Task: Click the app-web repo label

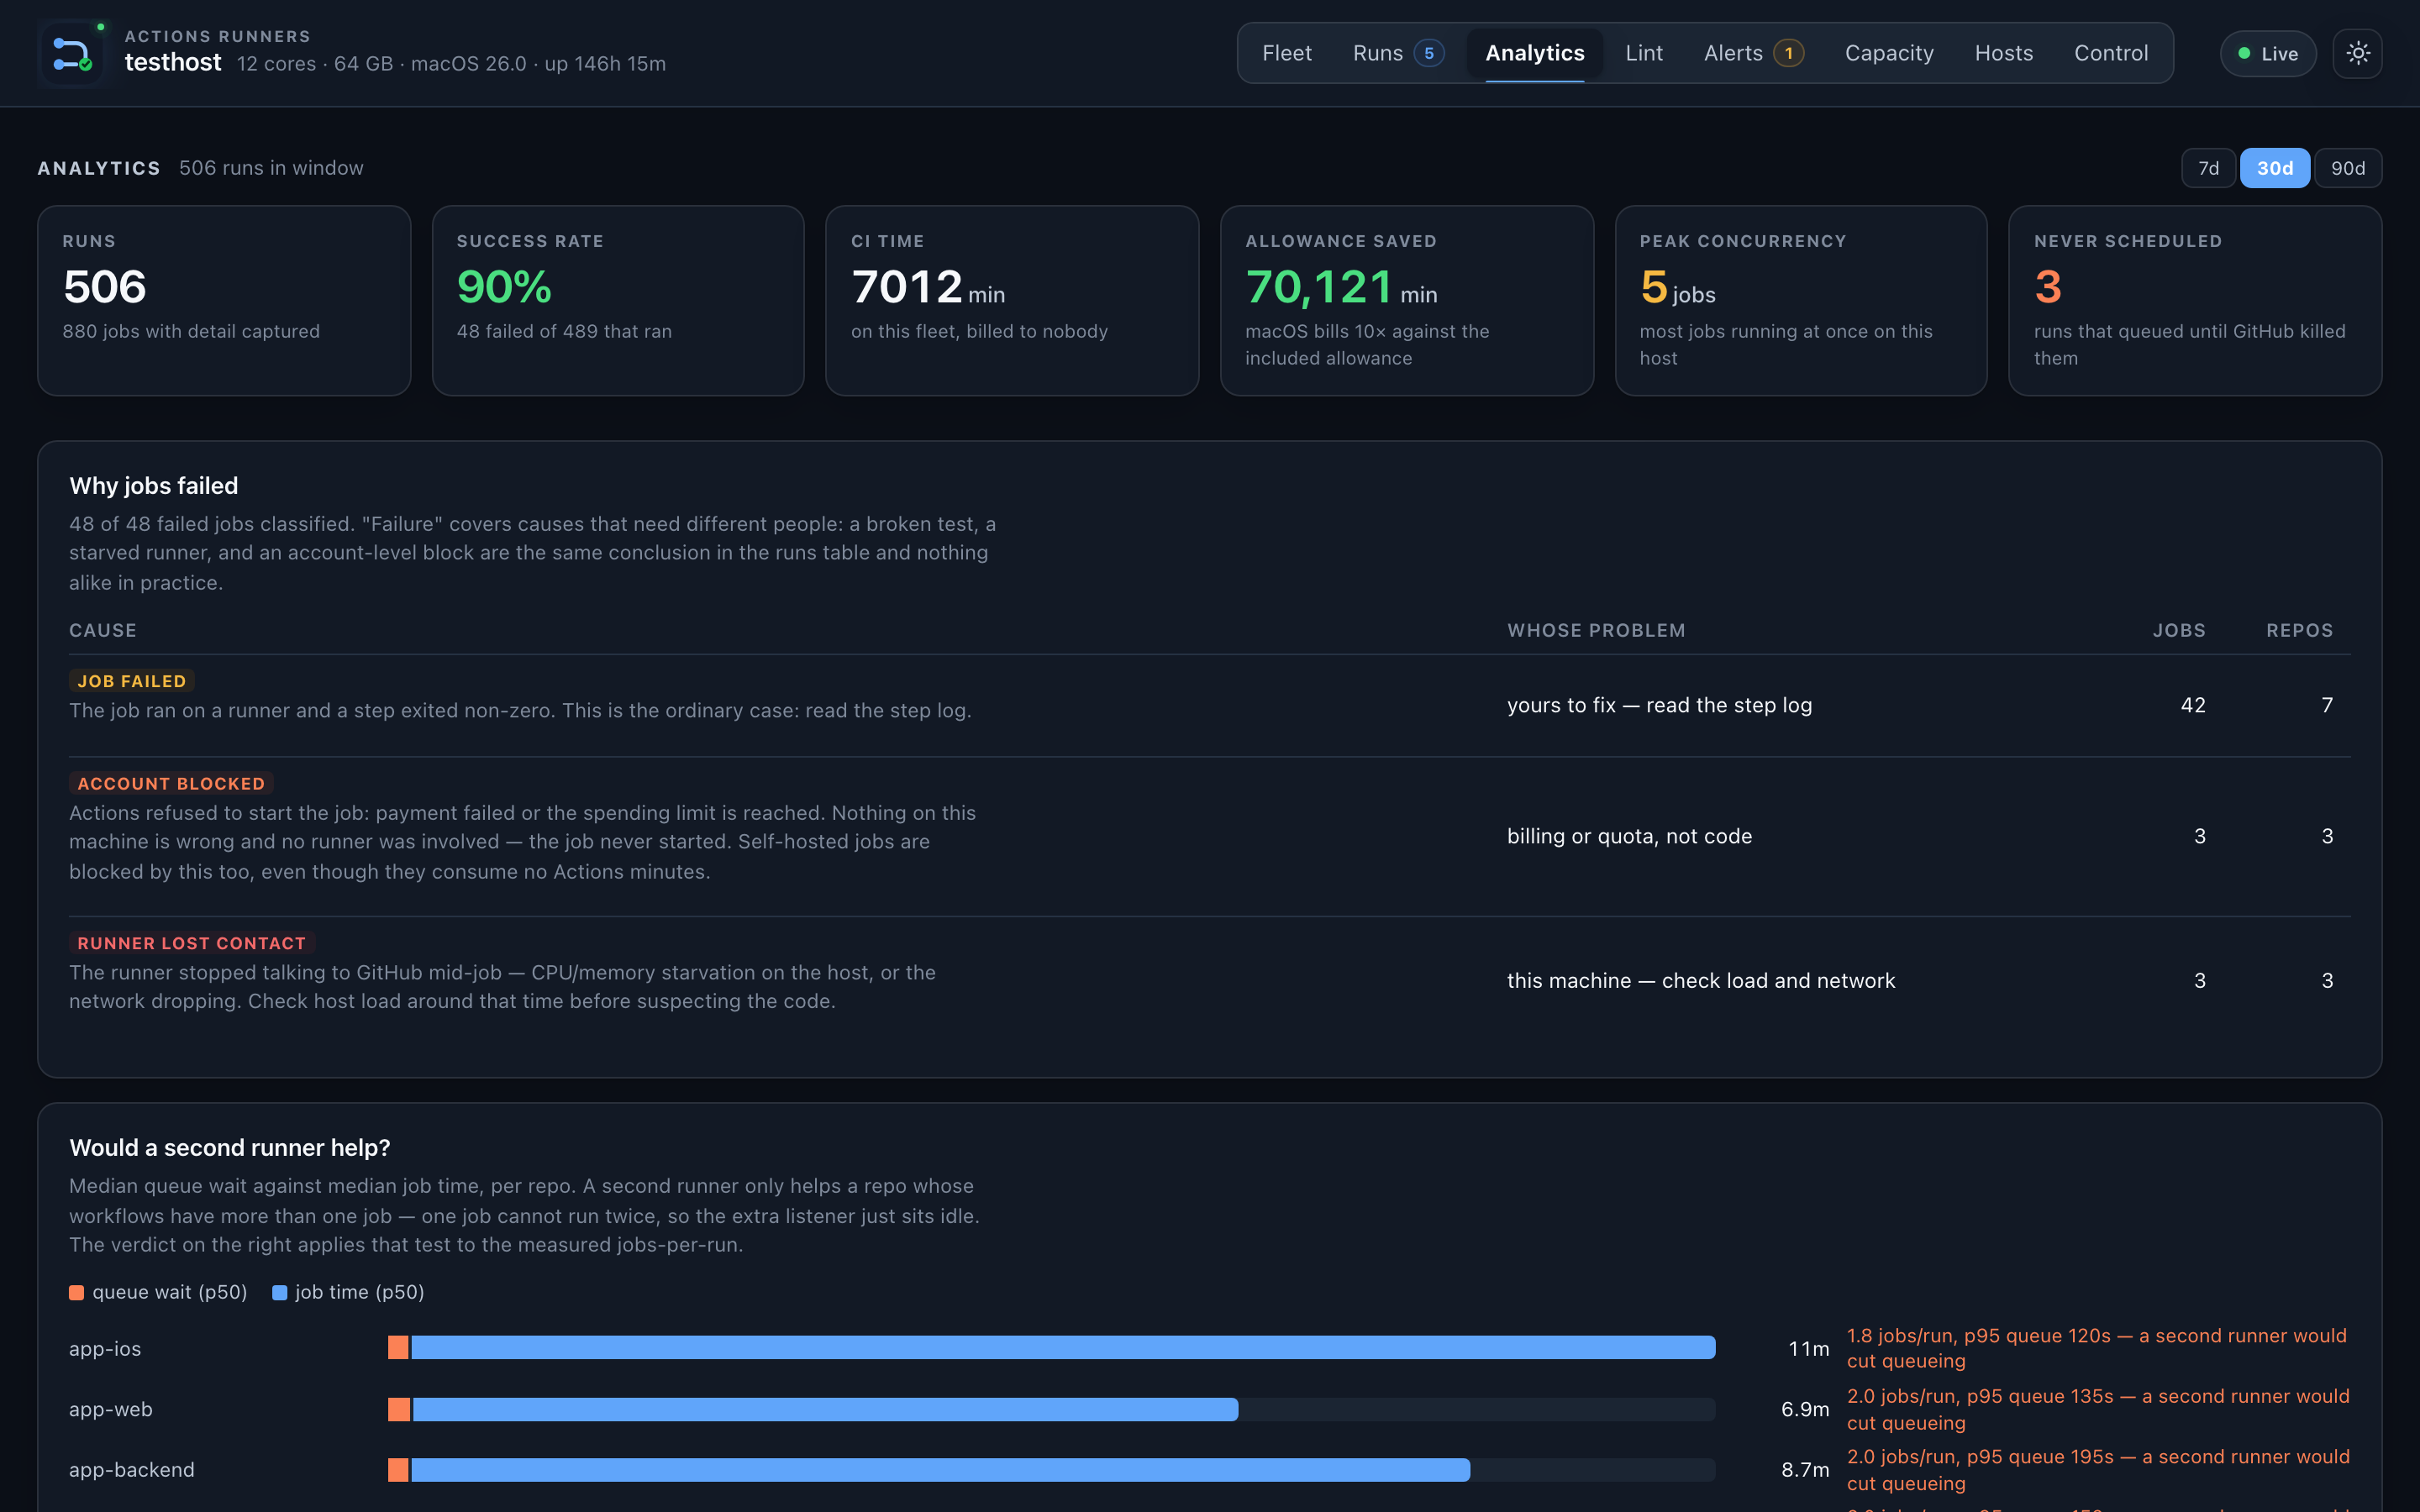Action: [x=110, y=1409]
